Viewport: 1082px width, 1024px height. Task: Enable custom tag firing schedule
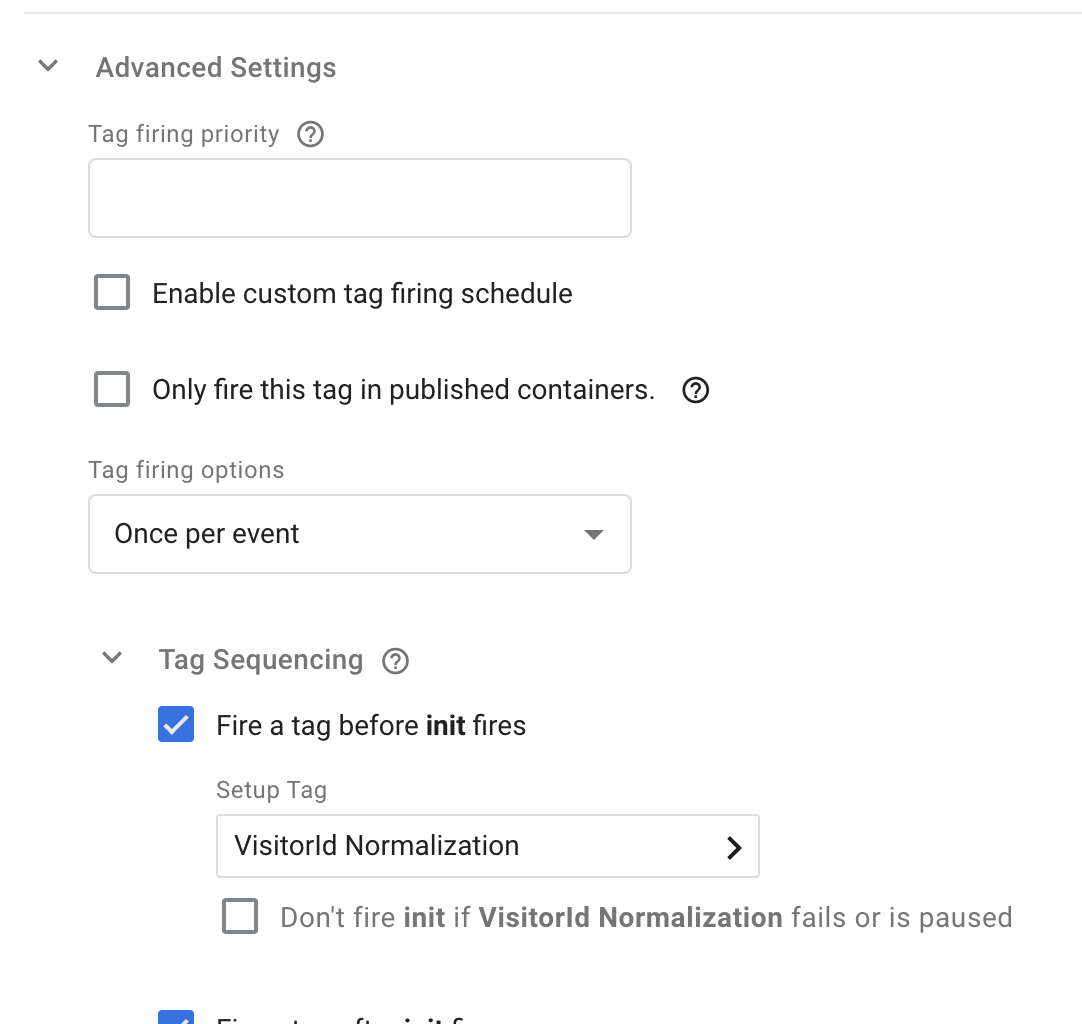(111, 292)
